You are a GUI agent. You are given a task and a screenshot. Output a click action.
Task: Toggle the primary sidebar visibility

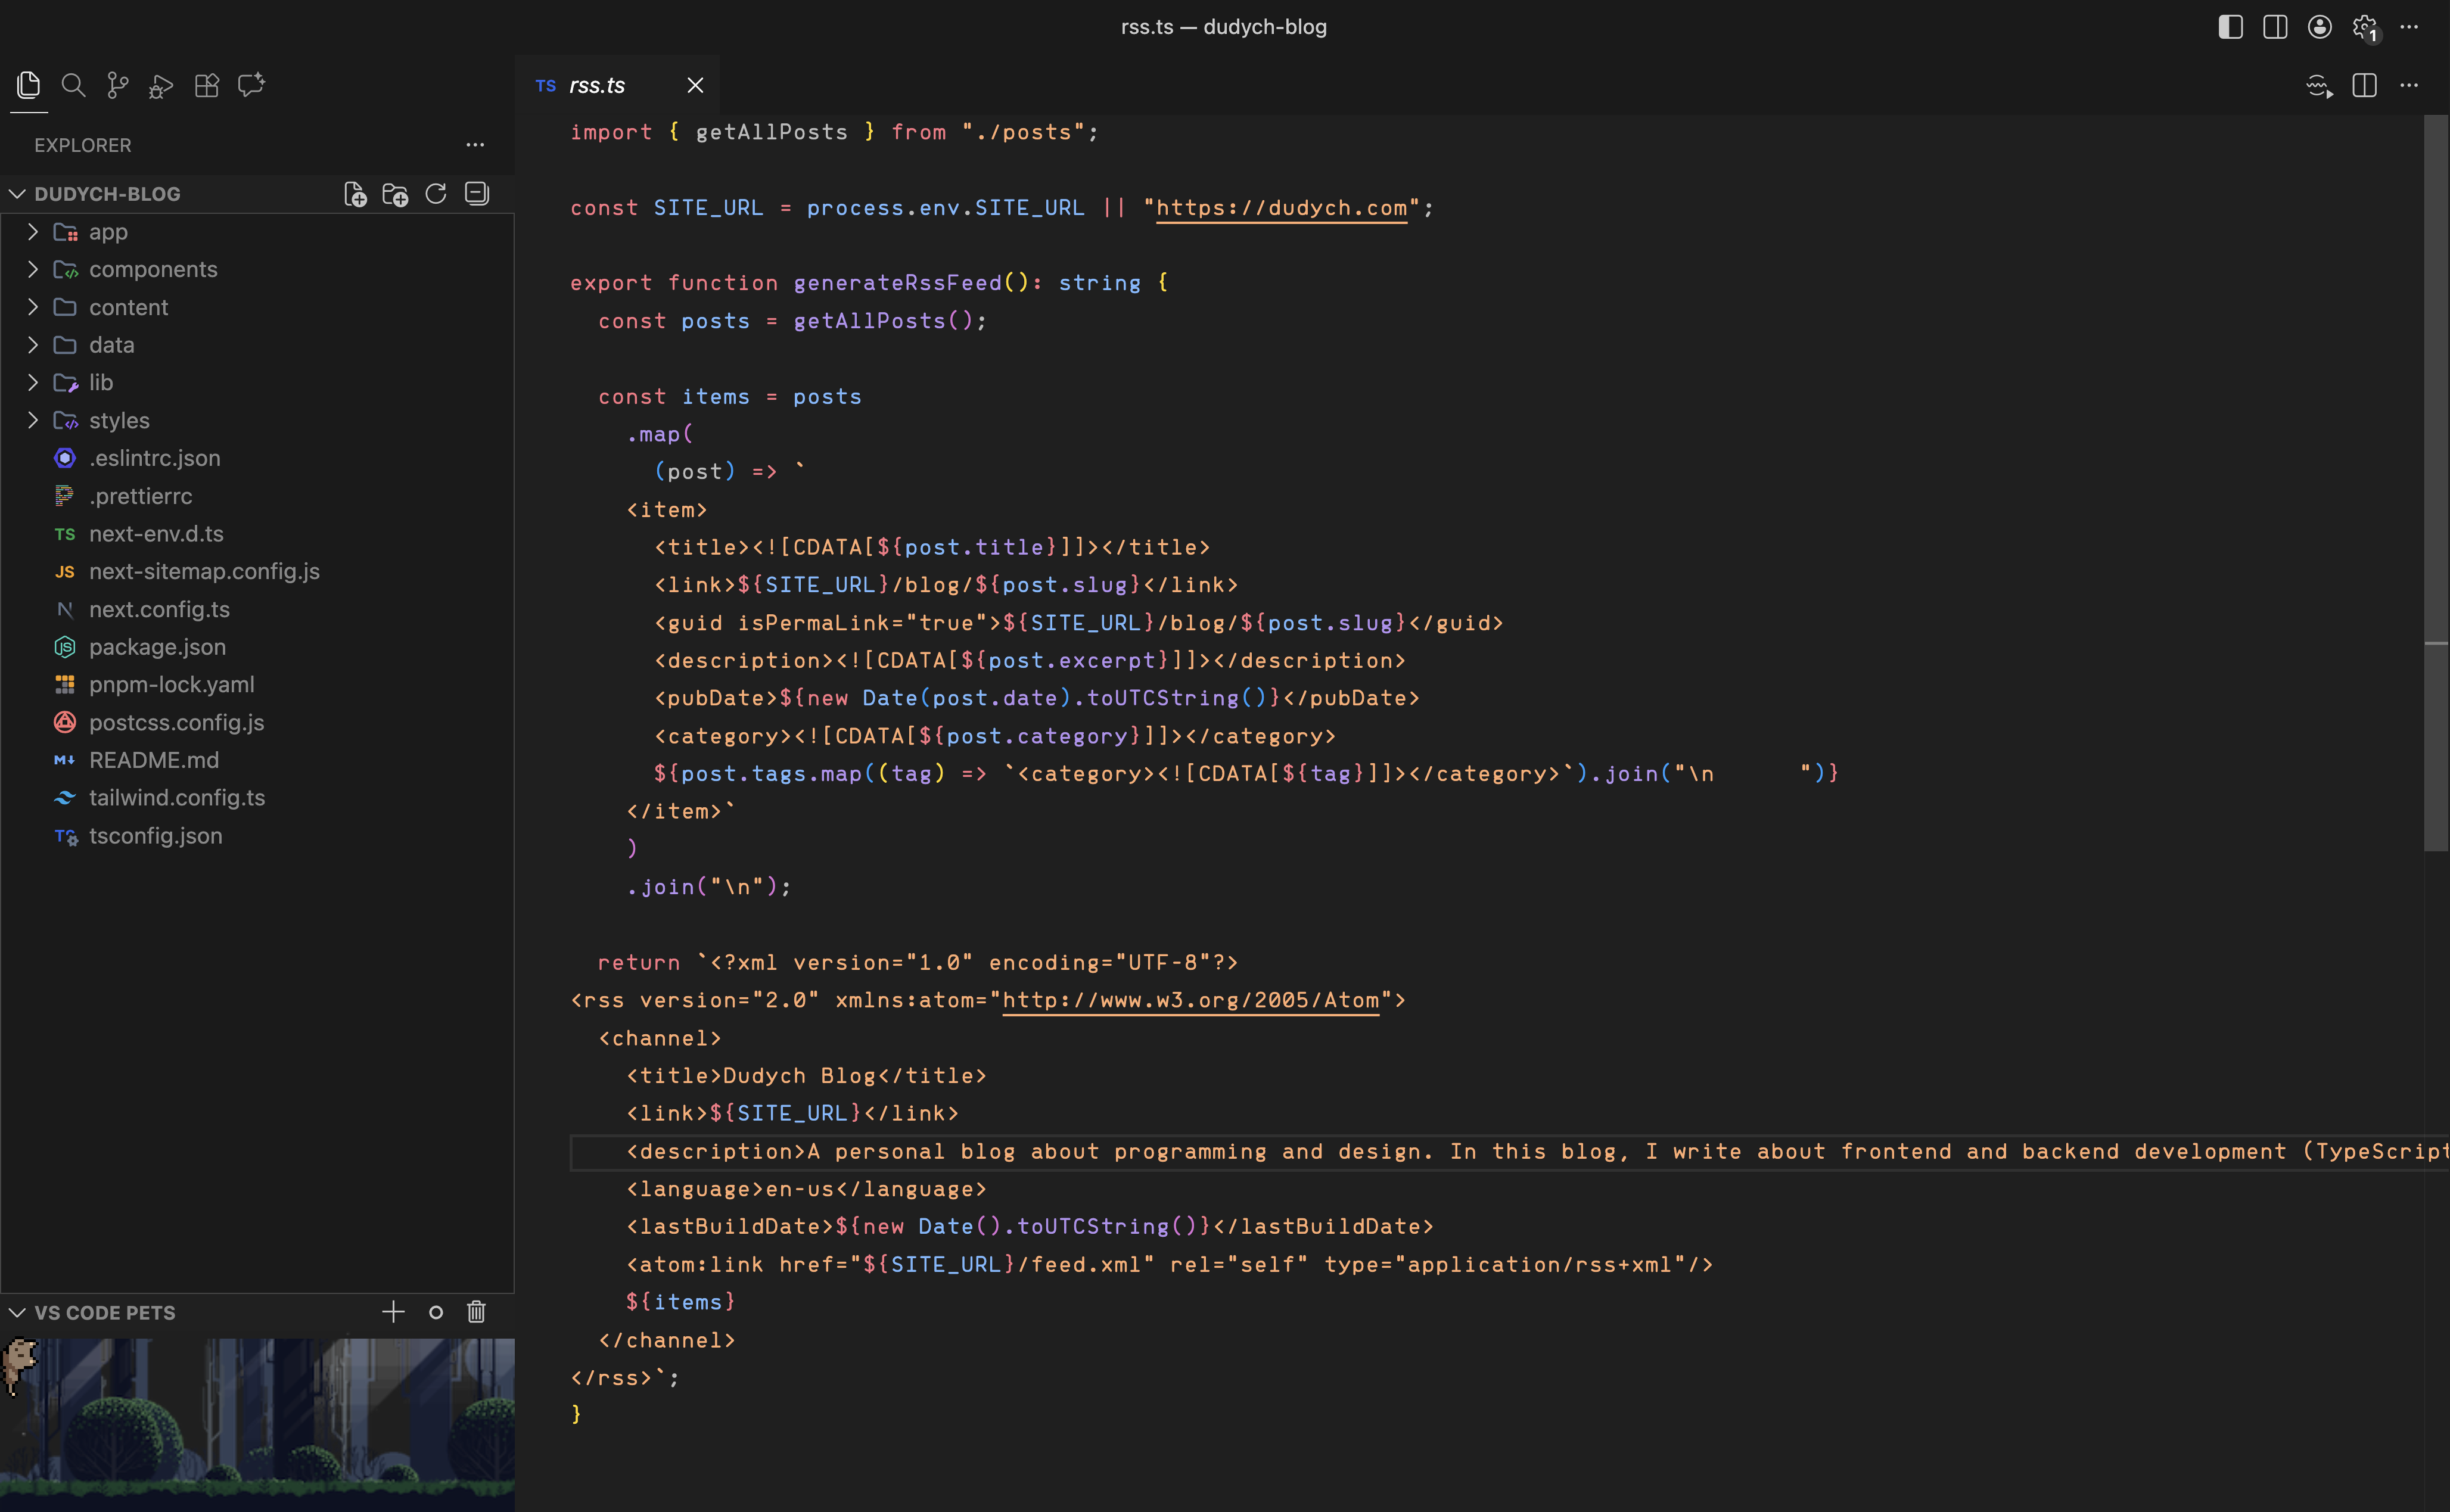point(2229,27)
